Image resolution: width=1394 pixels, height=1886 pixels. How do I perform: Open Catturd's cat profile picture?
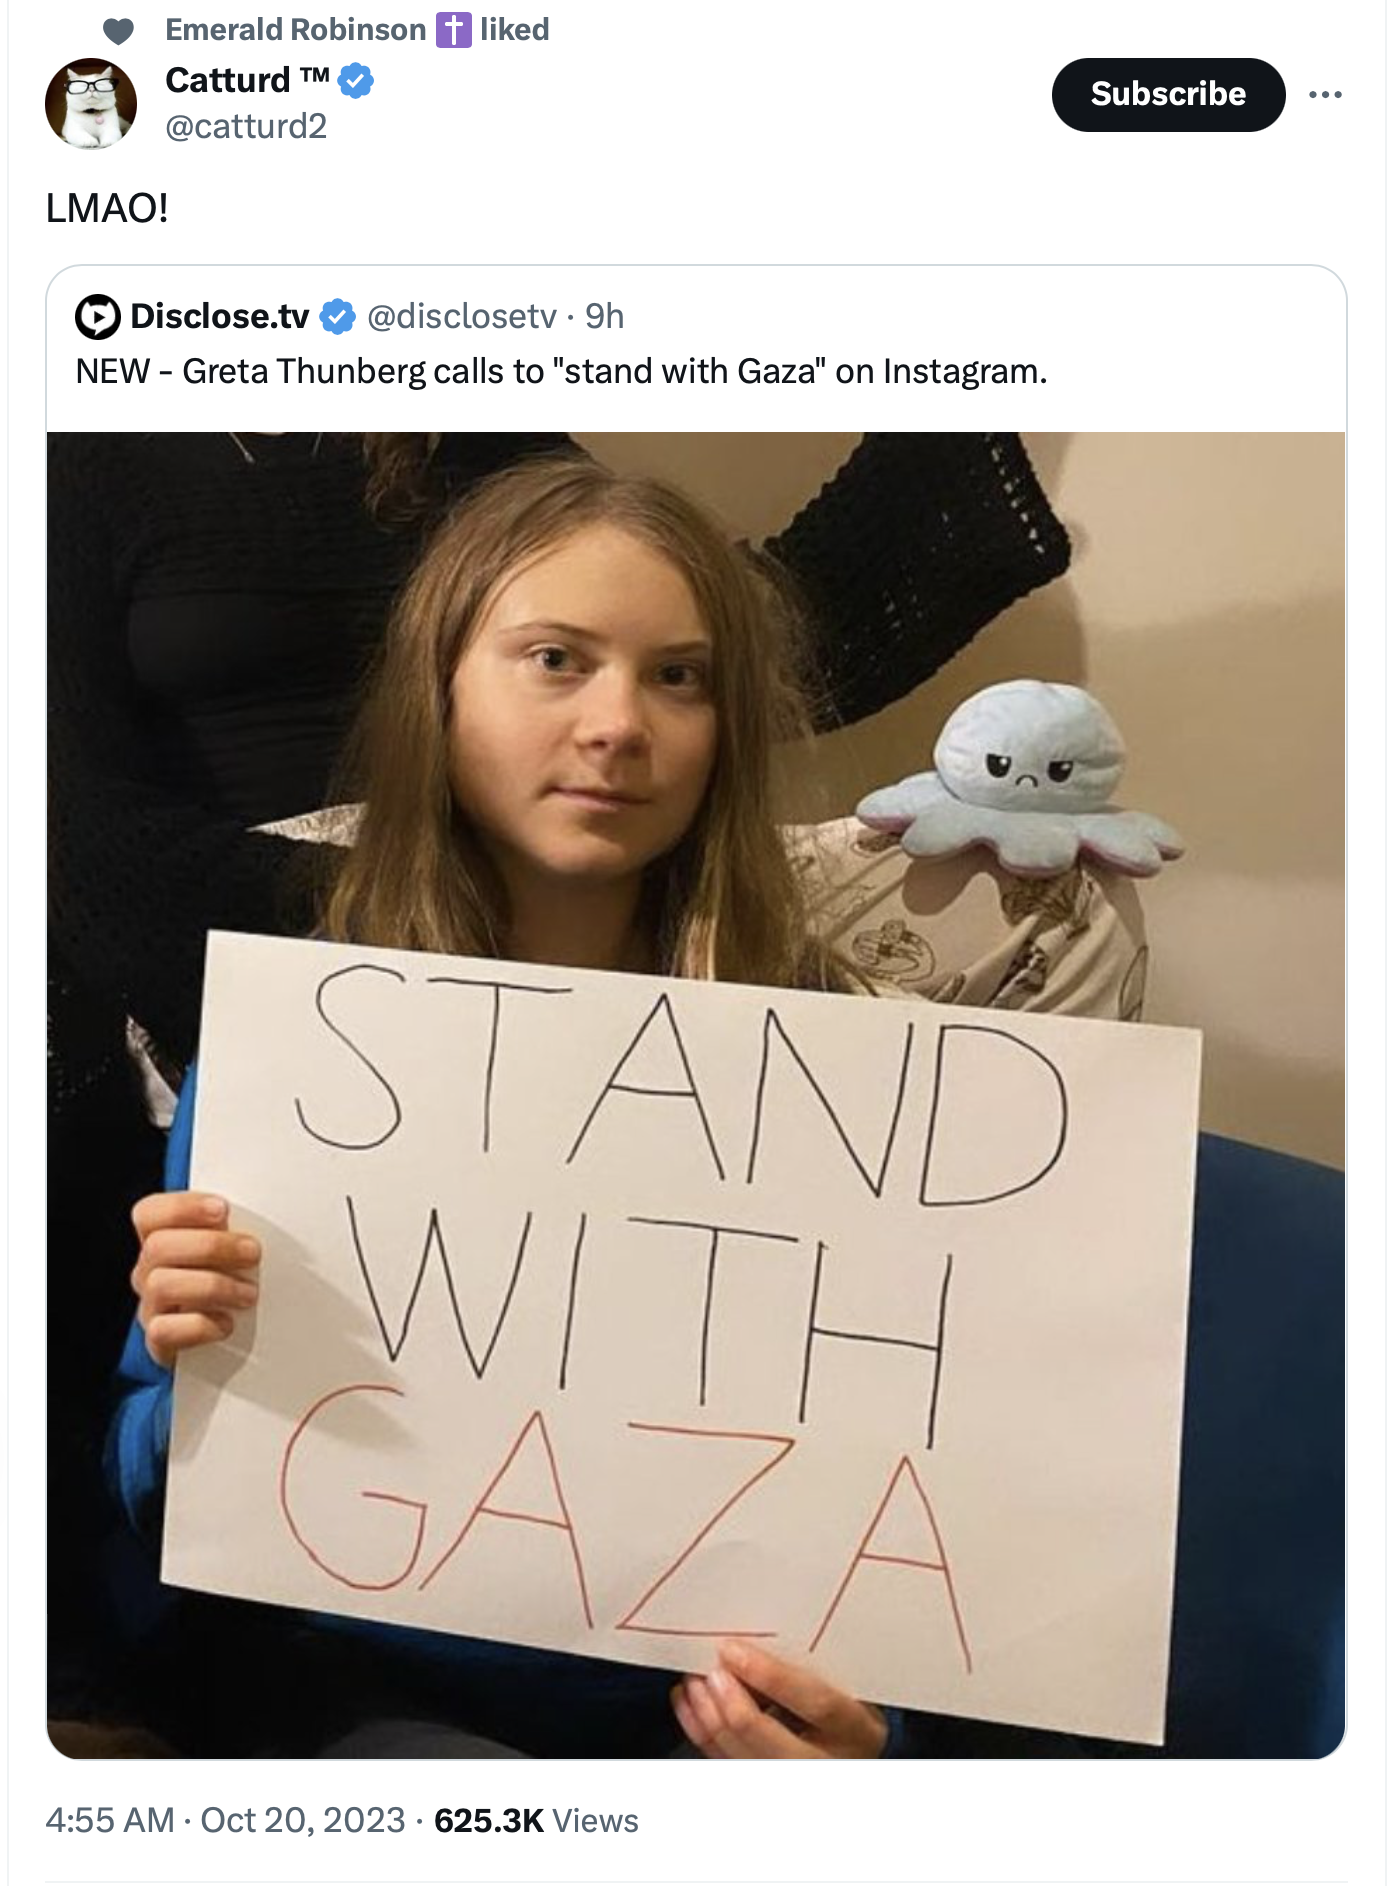click(91, 104)
